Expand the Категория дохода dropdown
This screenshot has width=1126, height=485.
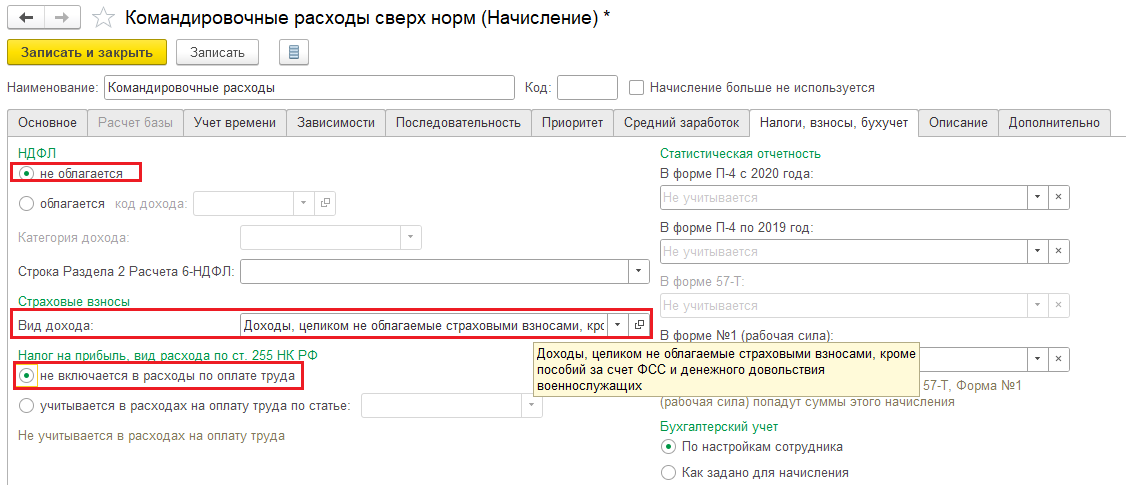pyautogui.click(x=411, y=236)
